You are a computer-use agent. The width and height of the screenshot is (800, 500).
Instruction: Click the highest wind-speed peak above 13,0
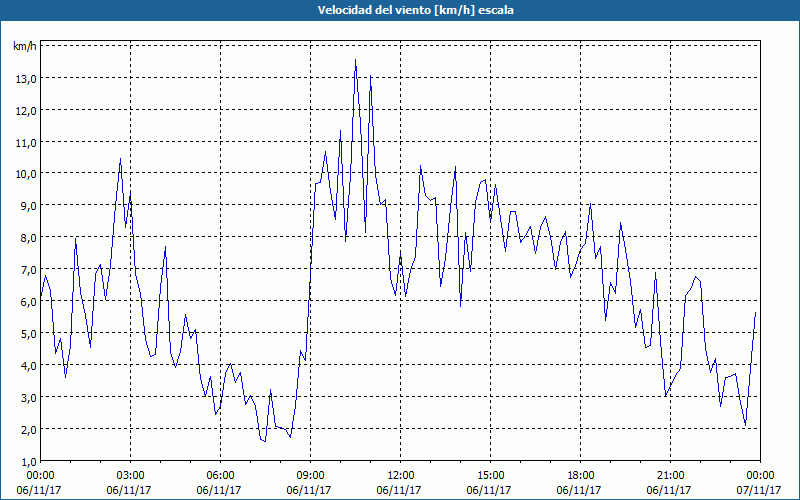pyautogui.click(x=356, y=60)
